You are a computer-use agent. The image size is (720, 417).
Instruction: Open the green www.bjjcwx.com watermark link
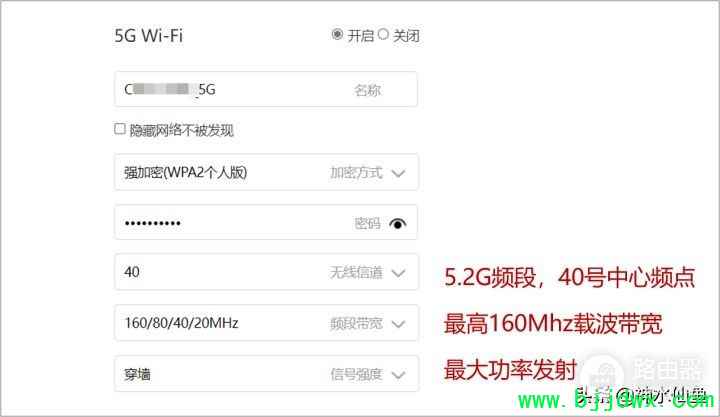[x=615, y=400]
